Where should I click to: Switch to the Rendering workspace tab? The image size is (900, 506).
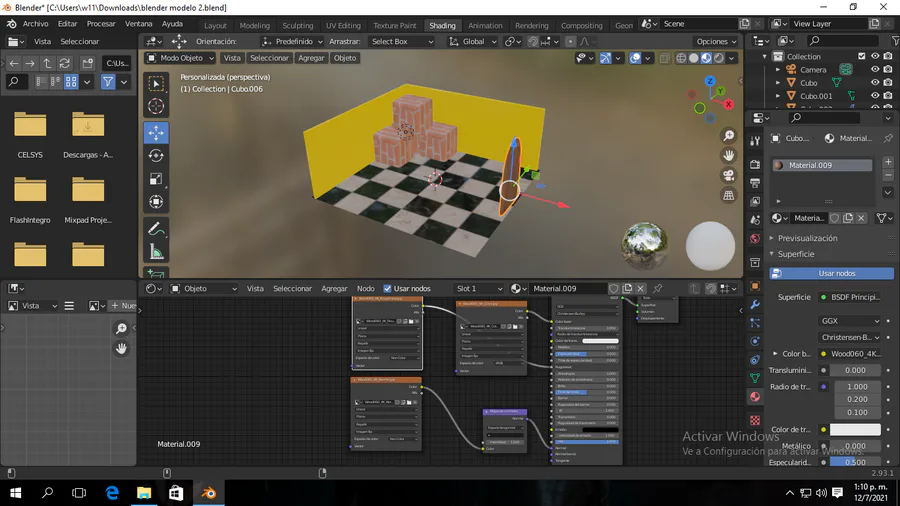coord(532,25)
